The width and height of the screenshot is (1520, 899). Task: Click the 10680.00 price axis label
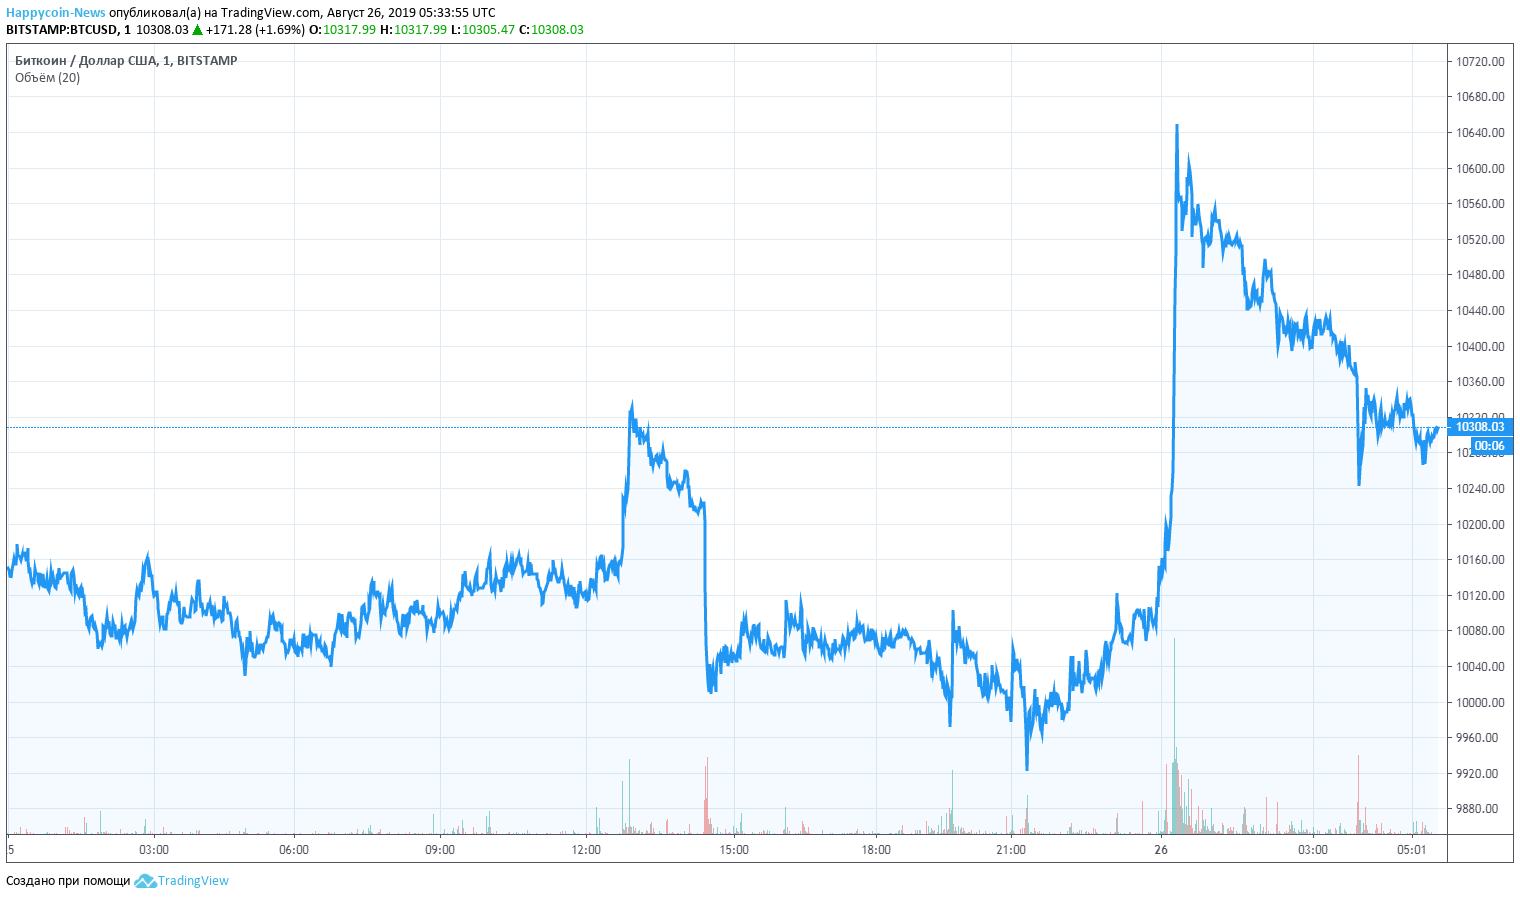coord(1480,97)
